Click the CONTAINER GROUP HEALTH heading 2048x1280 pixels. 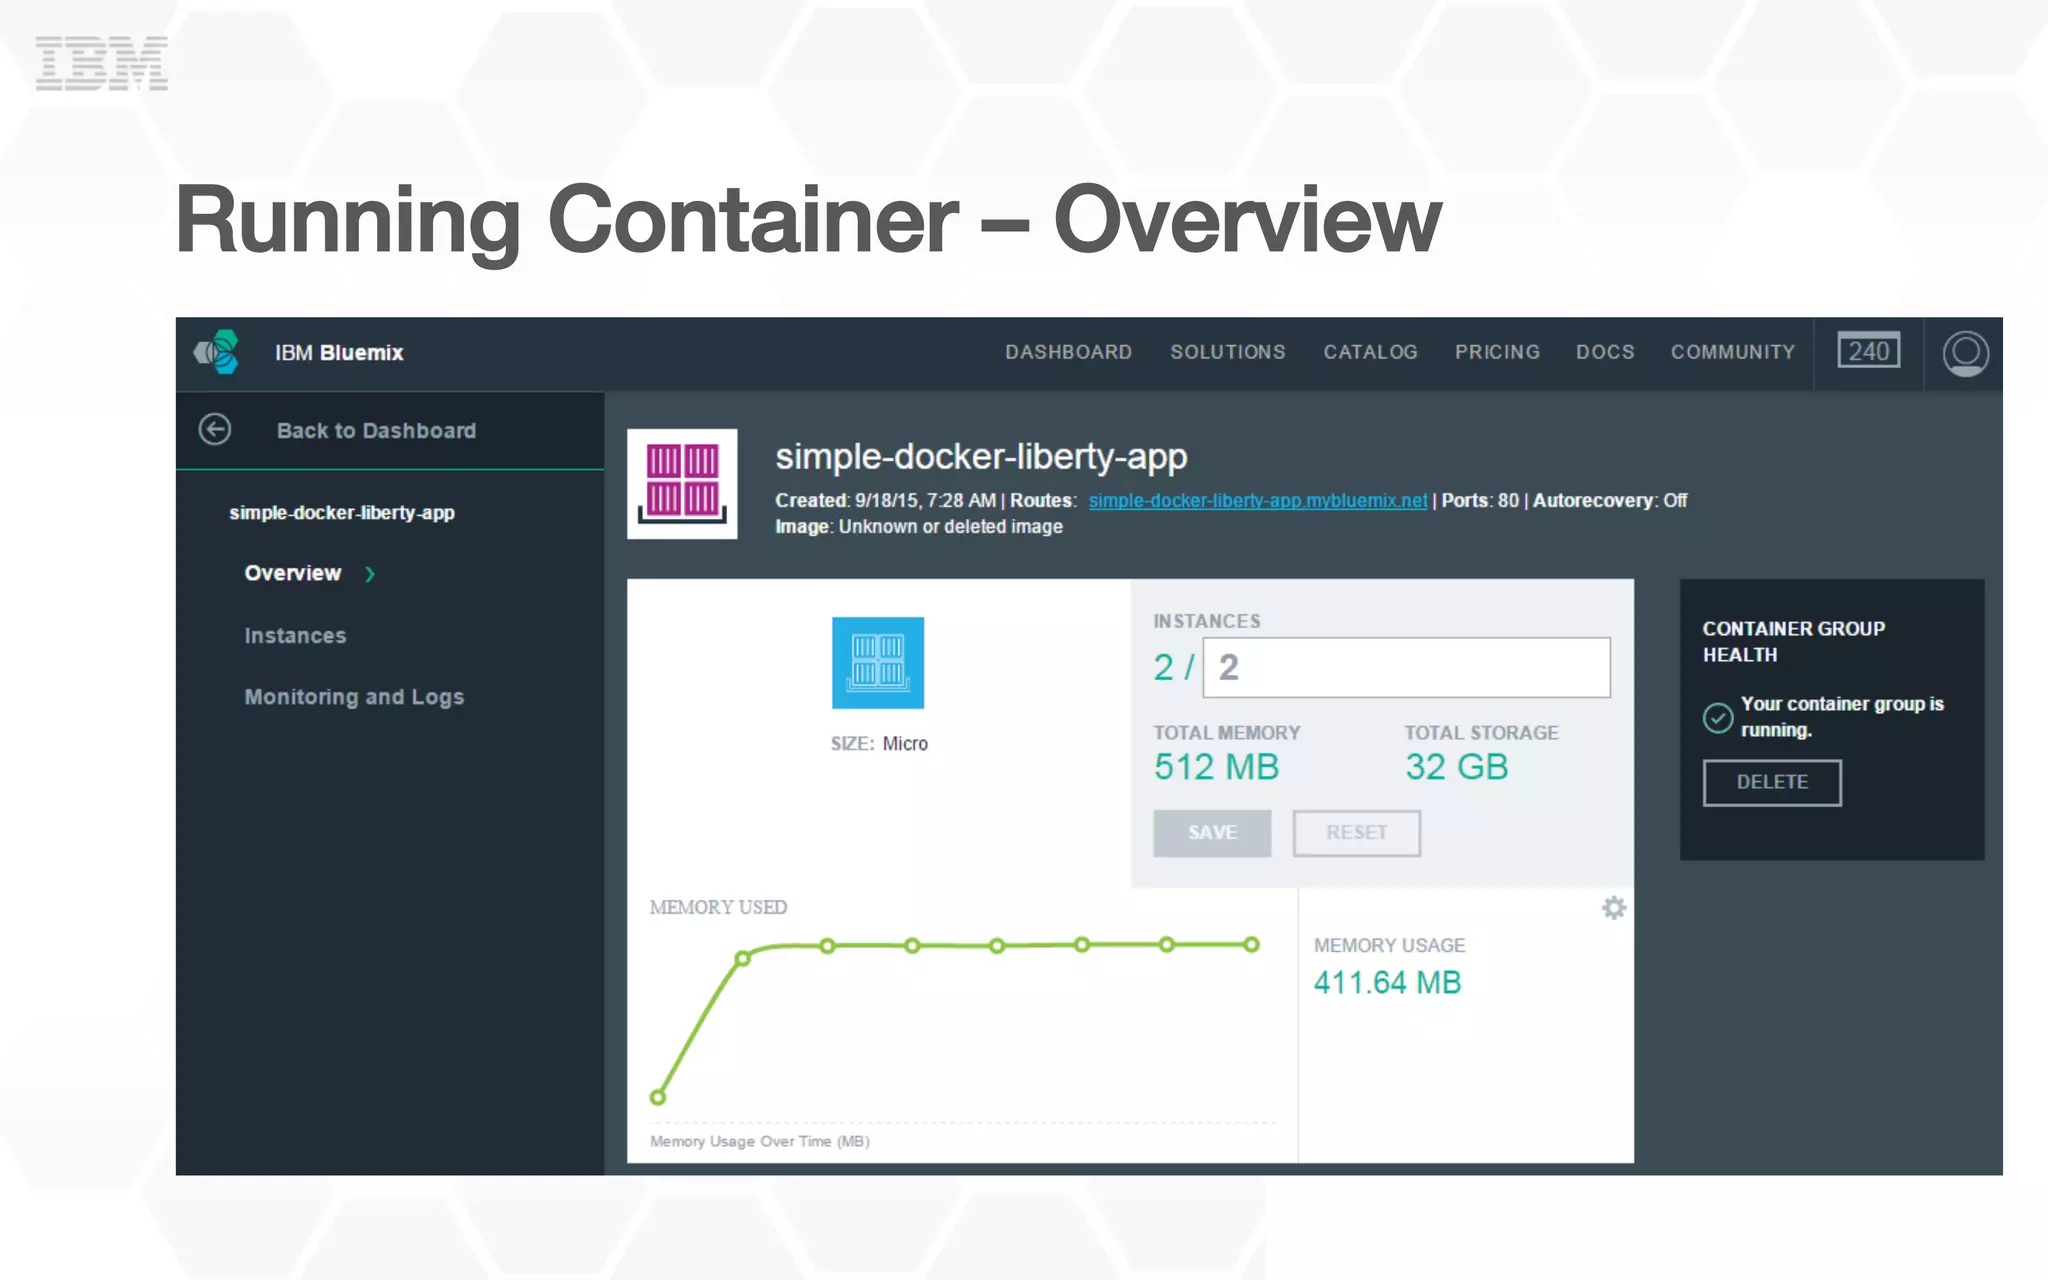[1794, 641]
